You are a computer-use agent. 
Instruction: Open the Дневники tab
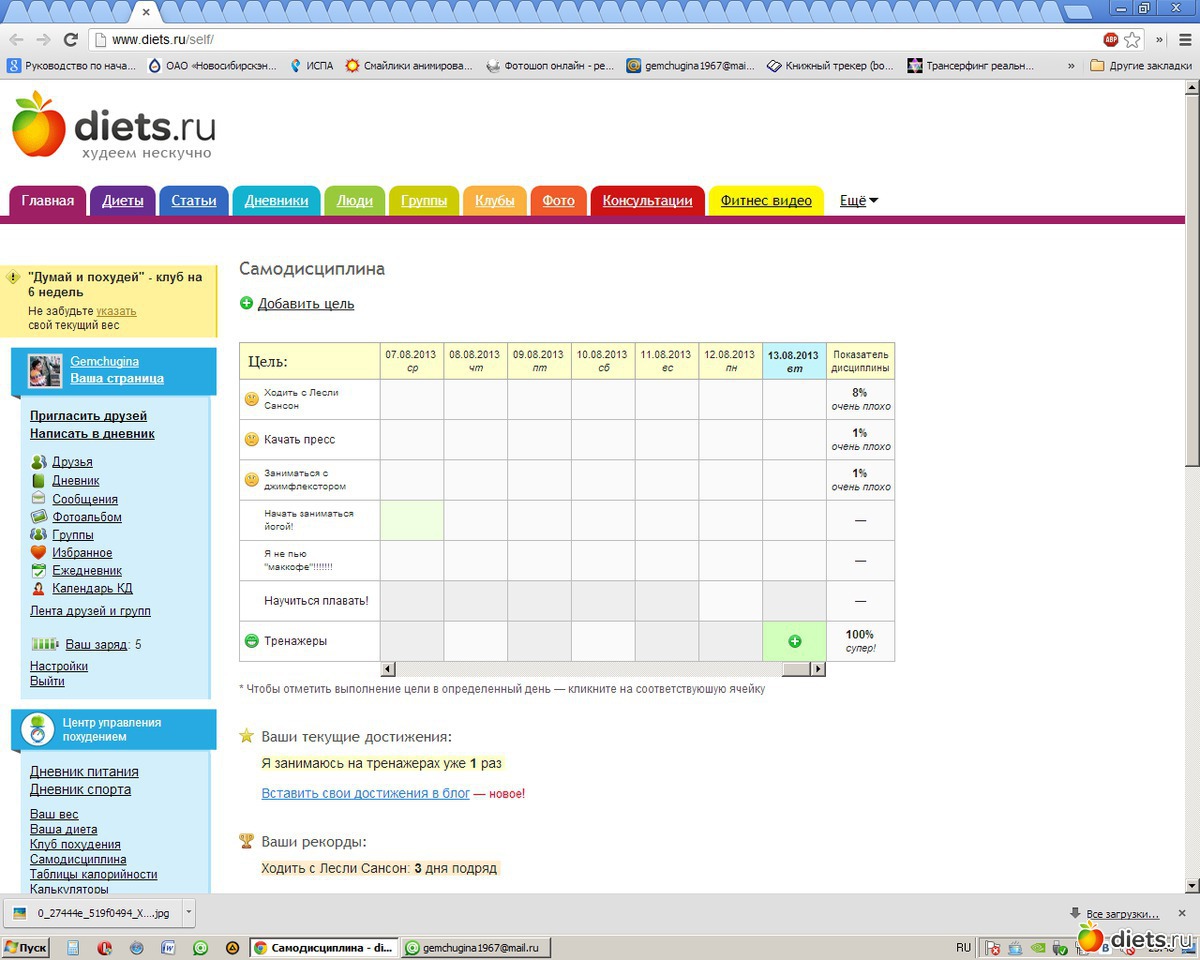coord(276,201)
